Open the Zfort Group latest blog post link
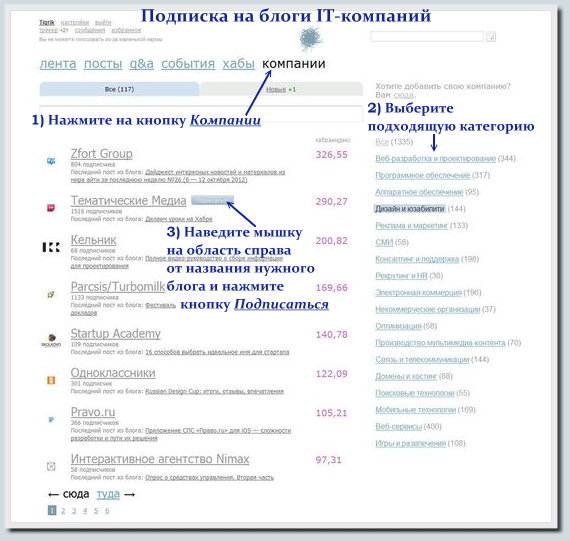Viewport: 570px width, 541px height. pyautogui.click(x=178, y=176)
